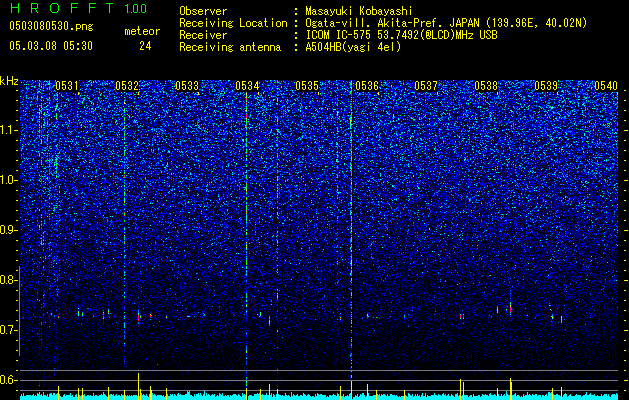The width and height of the screenshot is (629, 400).
Task: Click the HROFFT program title text
Action: (62, 8)
